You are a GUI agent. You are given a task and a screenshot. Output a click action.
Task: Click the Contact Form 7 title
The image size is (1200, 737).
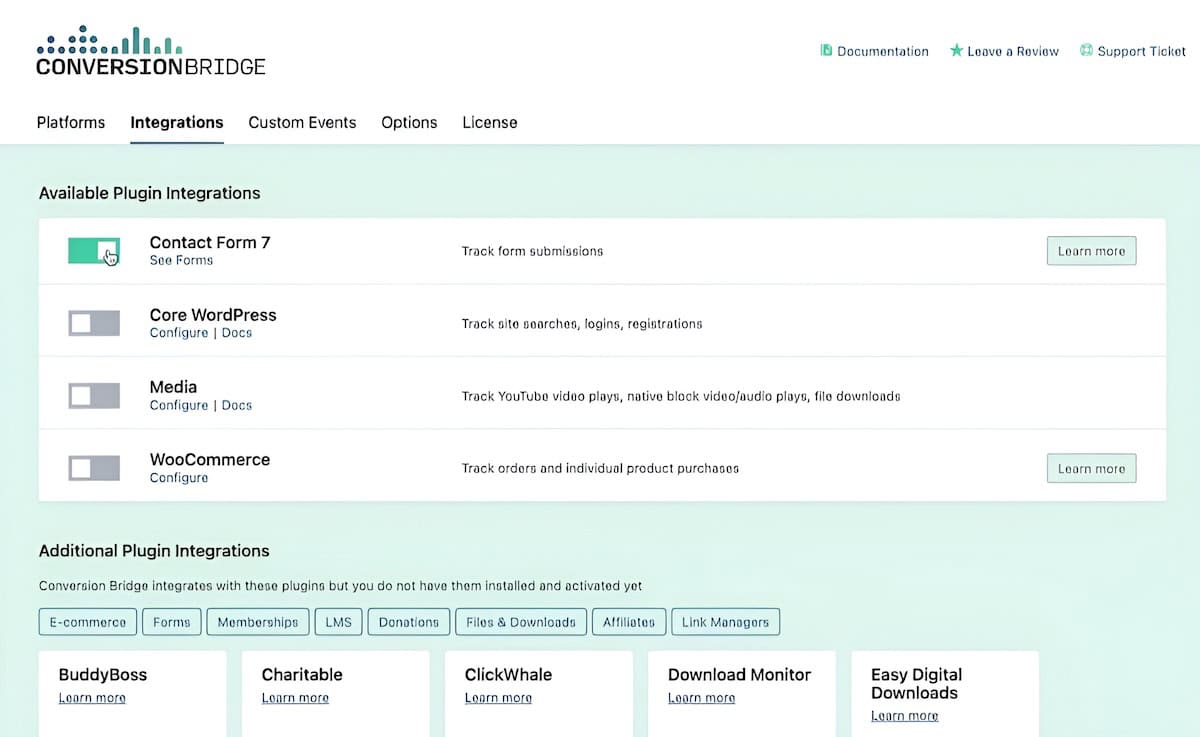210,242
